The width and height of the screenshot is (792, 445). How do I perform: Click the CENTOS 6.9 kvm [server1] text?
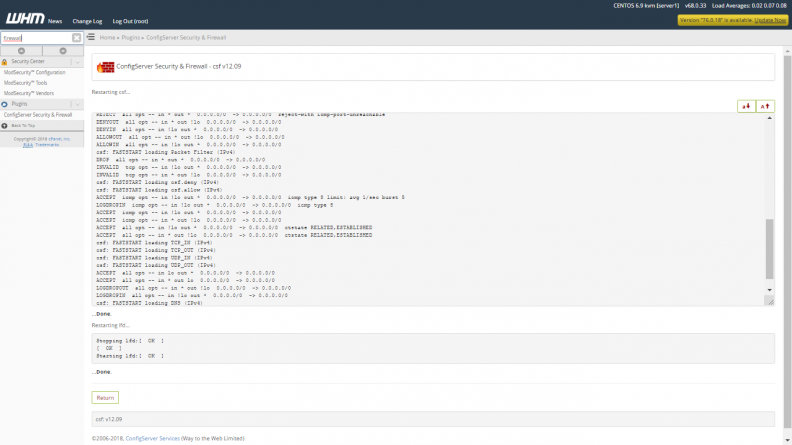tap(646, 6)
